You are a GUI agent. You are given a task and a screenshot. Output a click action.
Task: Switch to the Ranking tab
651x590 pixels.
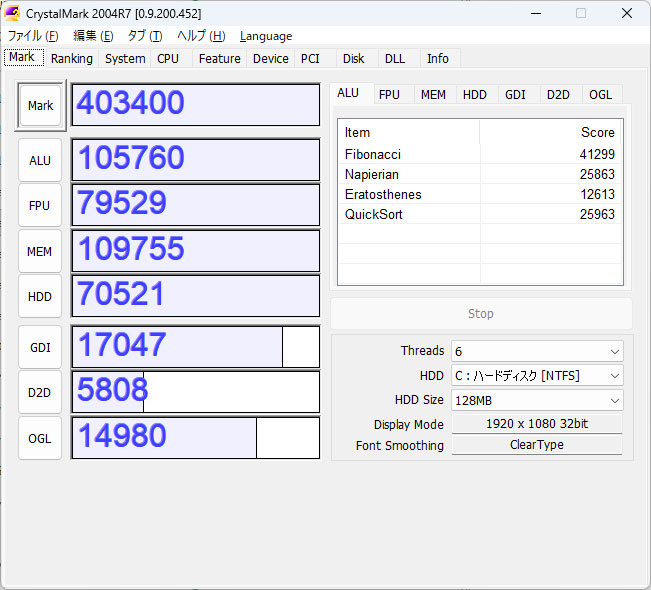coord(72,59)
